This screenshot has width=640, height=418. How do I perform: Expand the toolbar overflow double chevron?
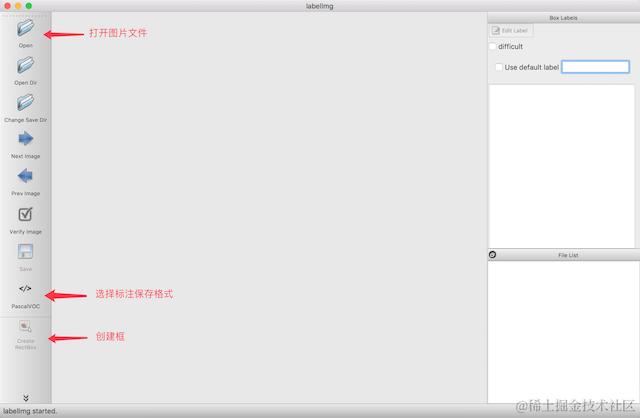tap(26, 398)
